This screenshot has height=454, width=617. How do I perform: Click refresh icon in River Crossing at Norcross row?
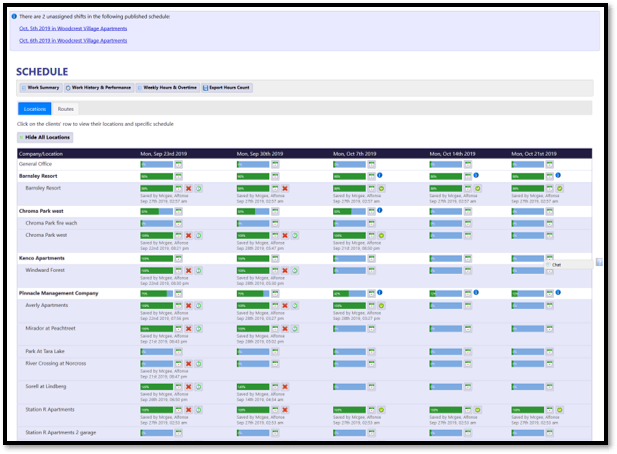coord(199,364)
